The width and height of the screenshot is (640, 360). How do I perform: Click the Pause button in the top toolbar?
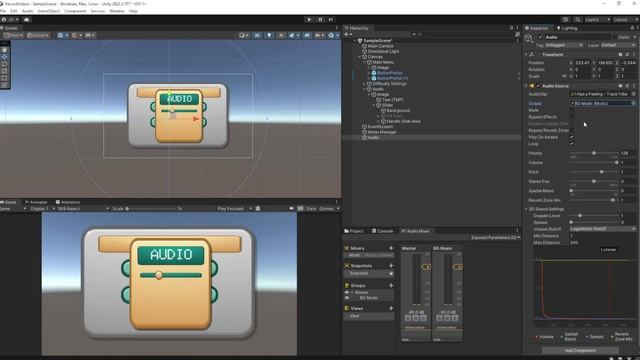click(x=320, y=20)
